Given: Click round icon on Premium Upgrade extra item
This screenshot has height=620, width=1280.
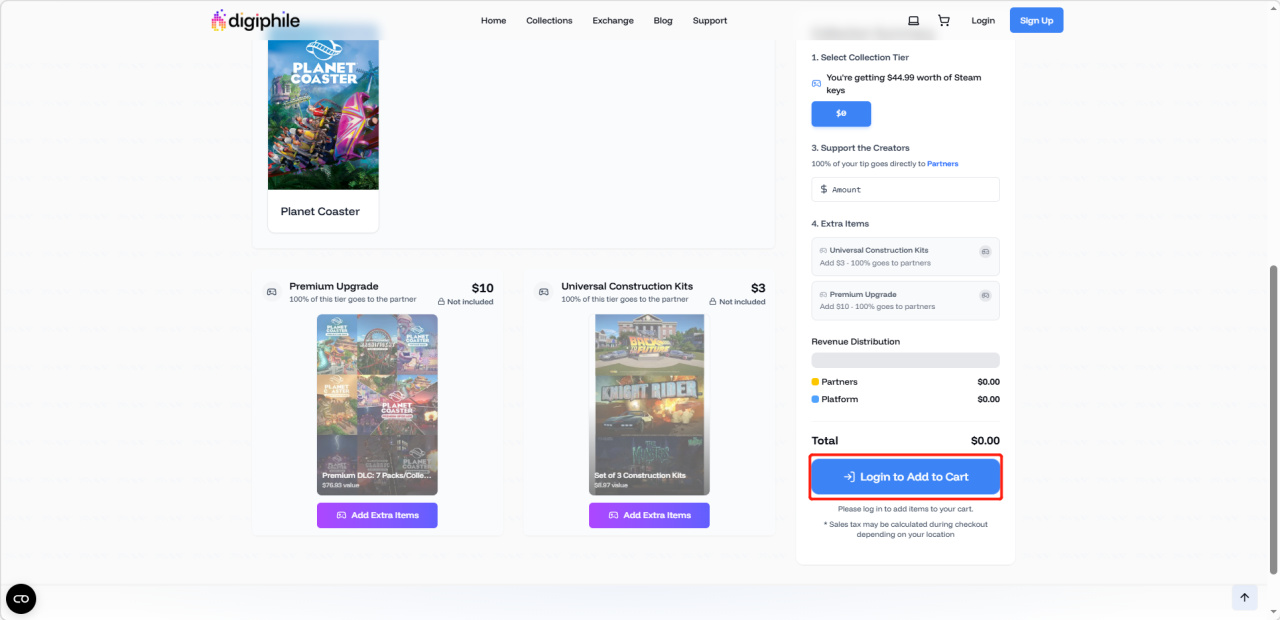Looking at the screenshot, I should point(984,295).
